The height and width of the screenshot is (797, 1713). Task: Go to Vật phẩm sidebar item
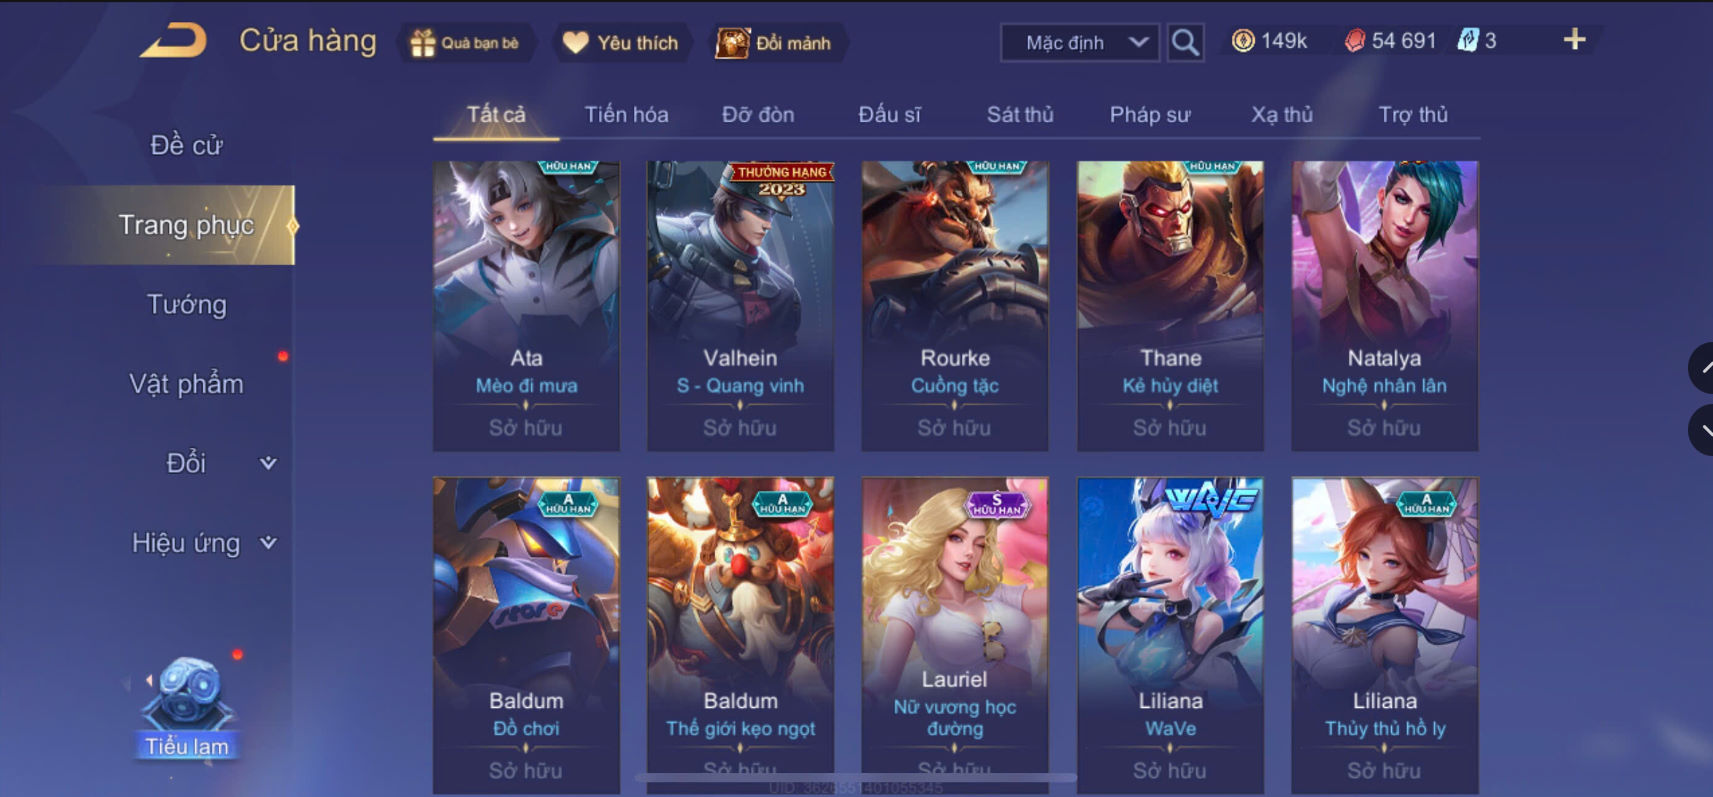click(187, 384)
